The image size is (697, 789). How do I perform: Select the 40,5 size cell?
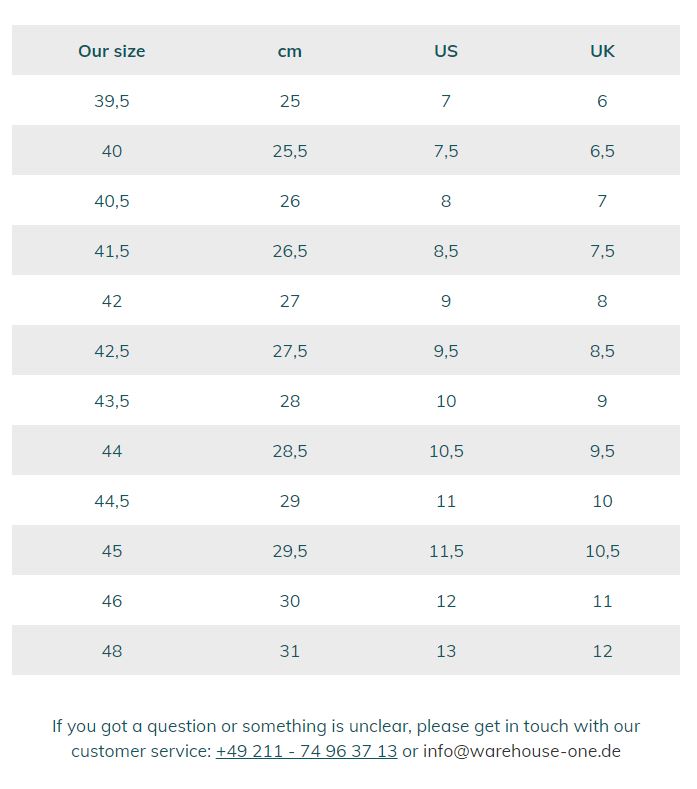(x=112, y=201)
